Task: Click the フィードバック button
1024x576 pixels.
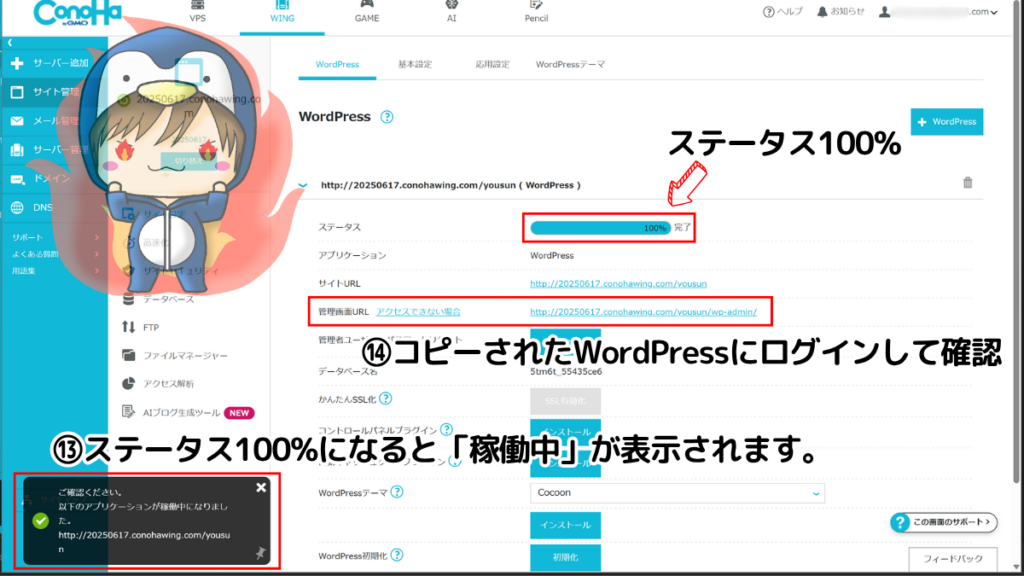Action: [x=953, y=559]
